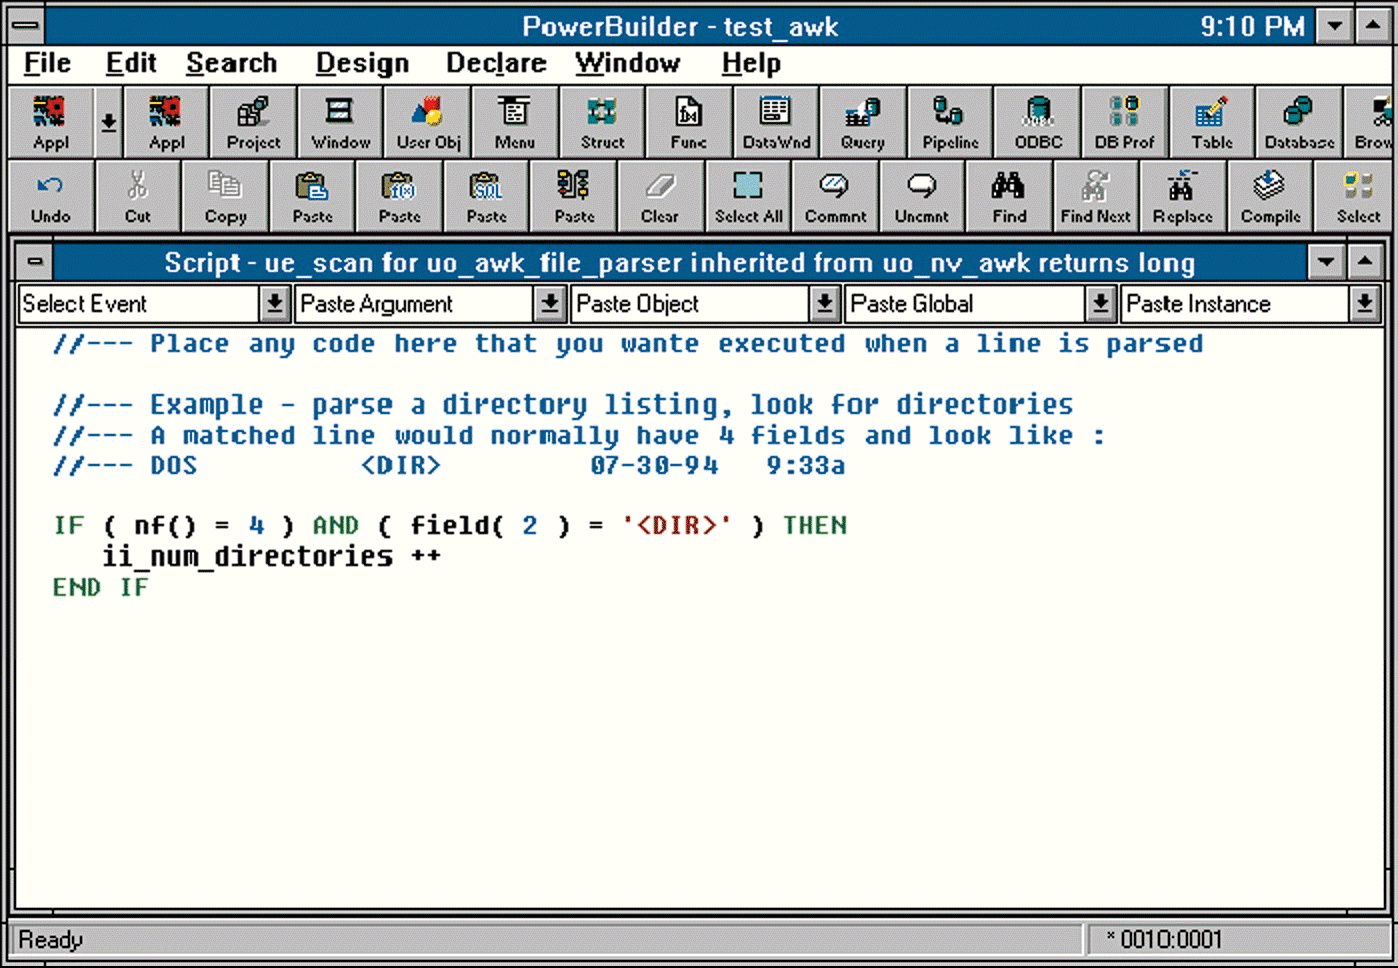Expand the Paste Argument dropdown
Viewport: 1398px width, 968px height.
point(549,304)
